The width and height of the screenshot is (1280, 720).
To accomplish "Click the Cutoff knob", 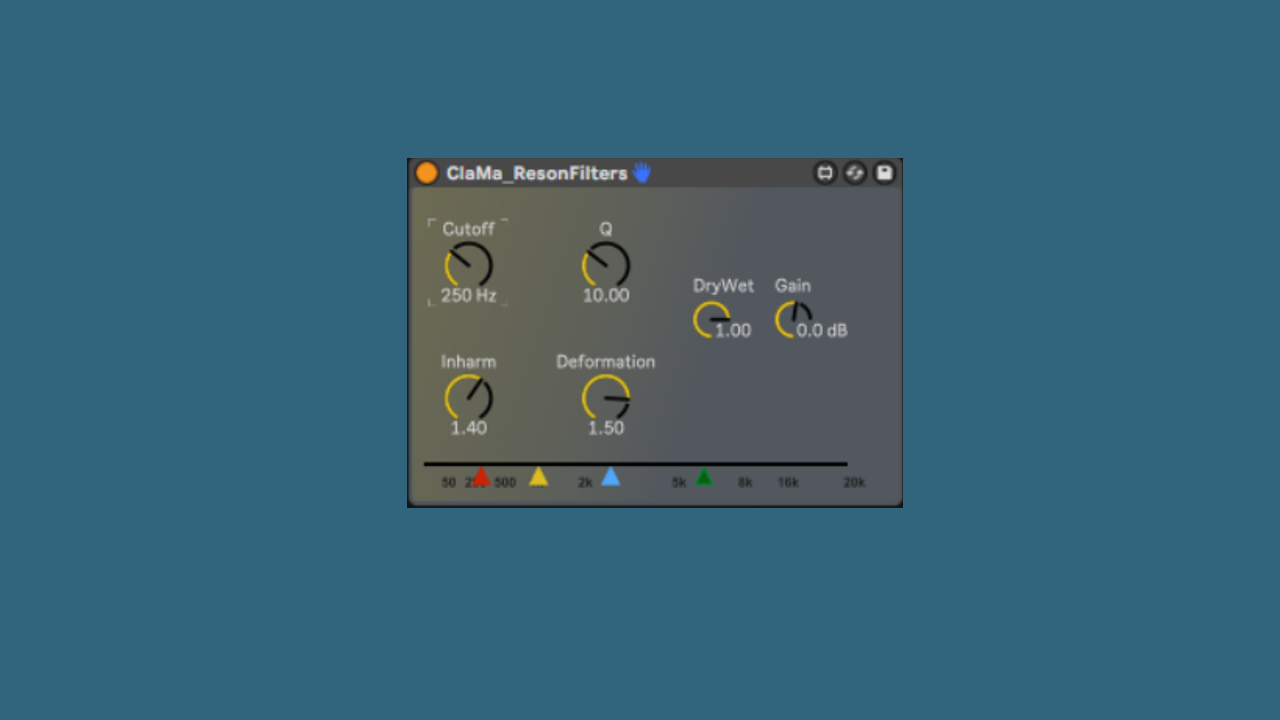I will click(468, 266).
